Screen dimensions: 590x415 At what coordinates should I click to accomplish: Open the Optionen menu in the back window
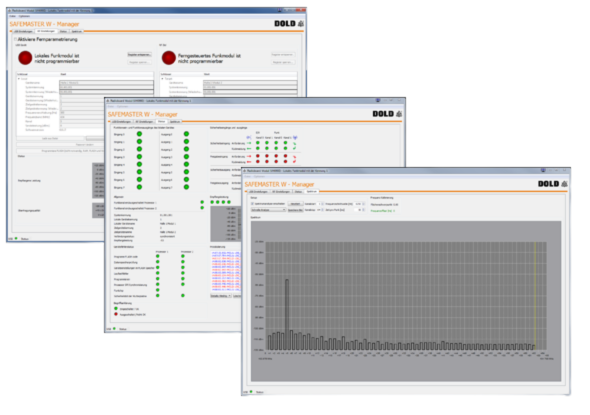[24, 16]
